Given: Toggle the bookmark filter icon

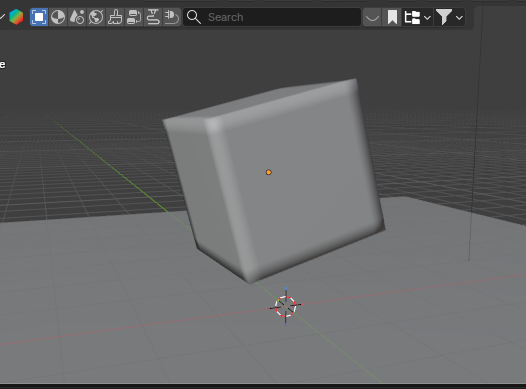Looking at the screenshot, I should tap(392, 17).
